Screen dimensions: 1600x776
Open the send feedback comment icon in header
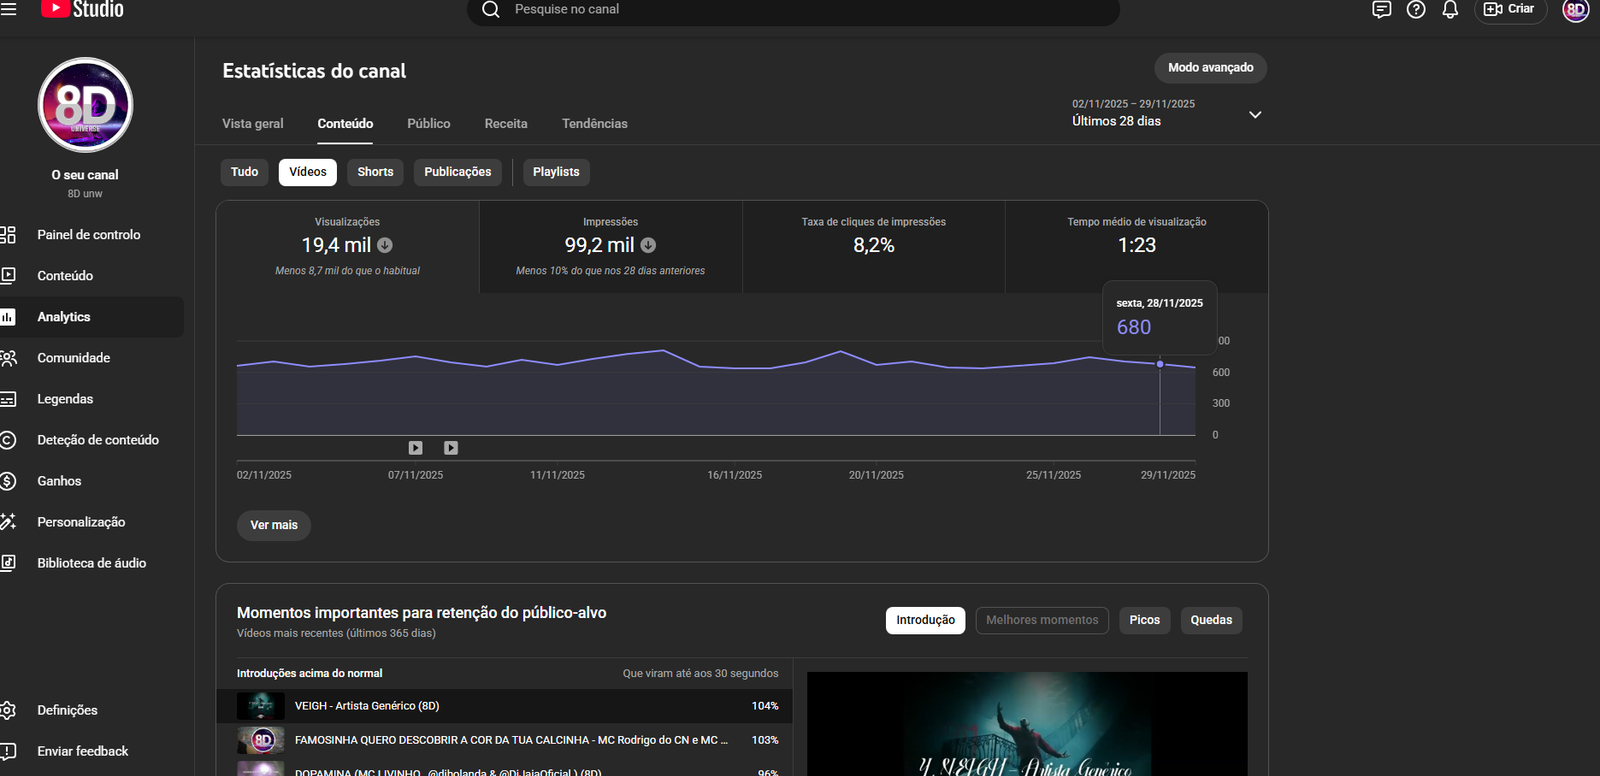pos(1381,10)
